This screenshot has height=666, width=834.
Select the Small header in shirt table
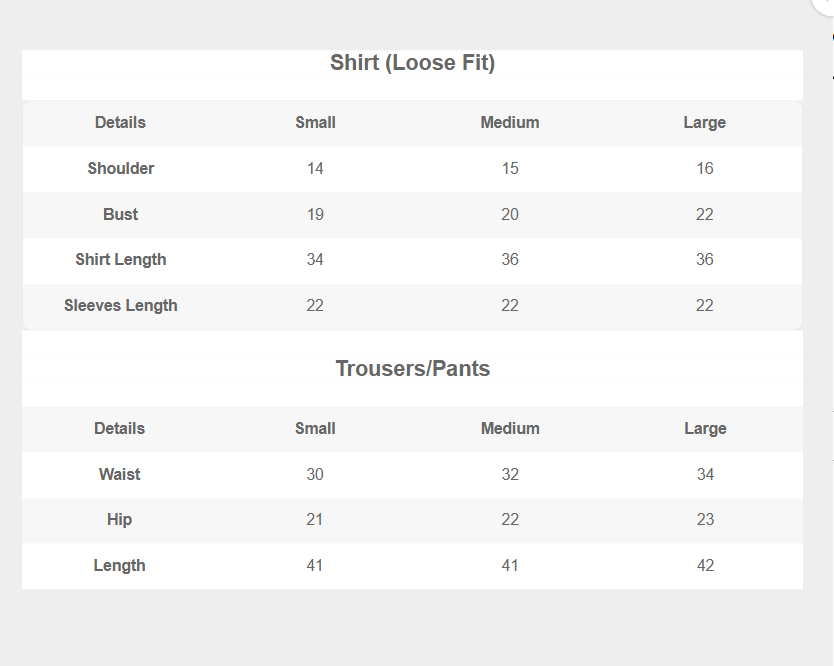point(315,123)
